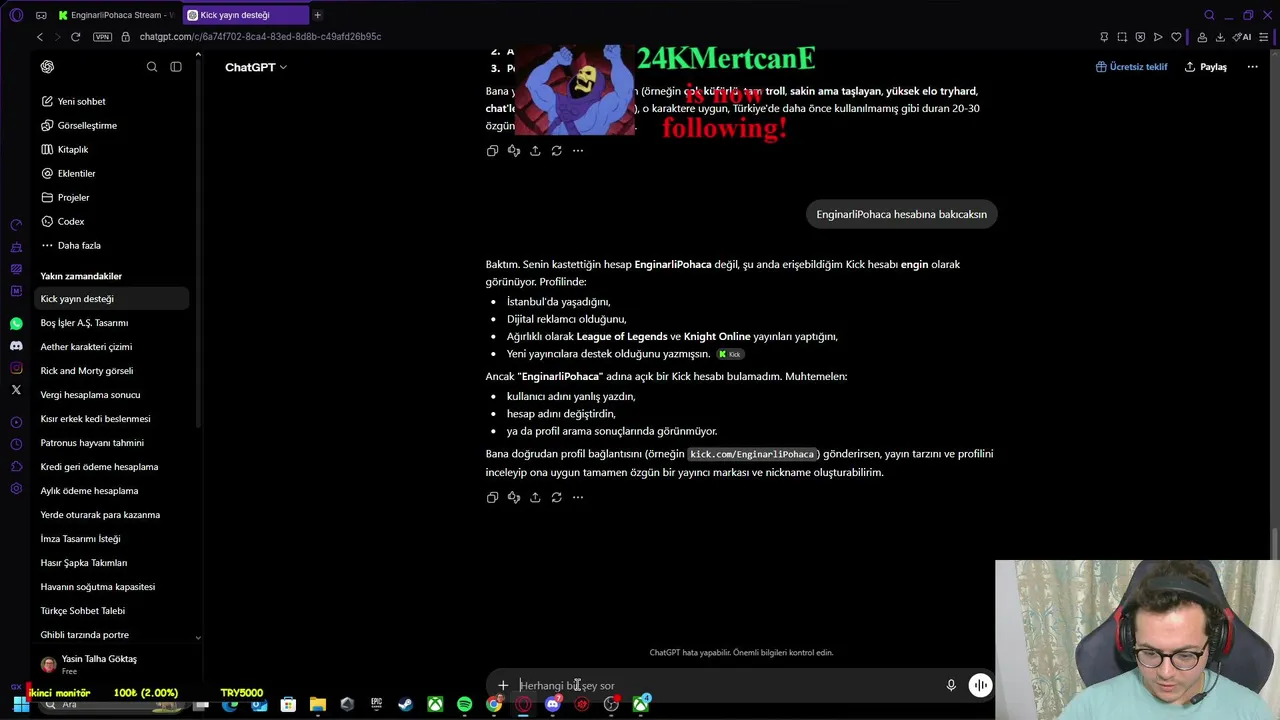Open Projeler in the sidebar
Viewport: 1280px width, 720px height.
pos(112,197)
